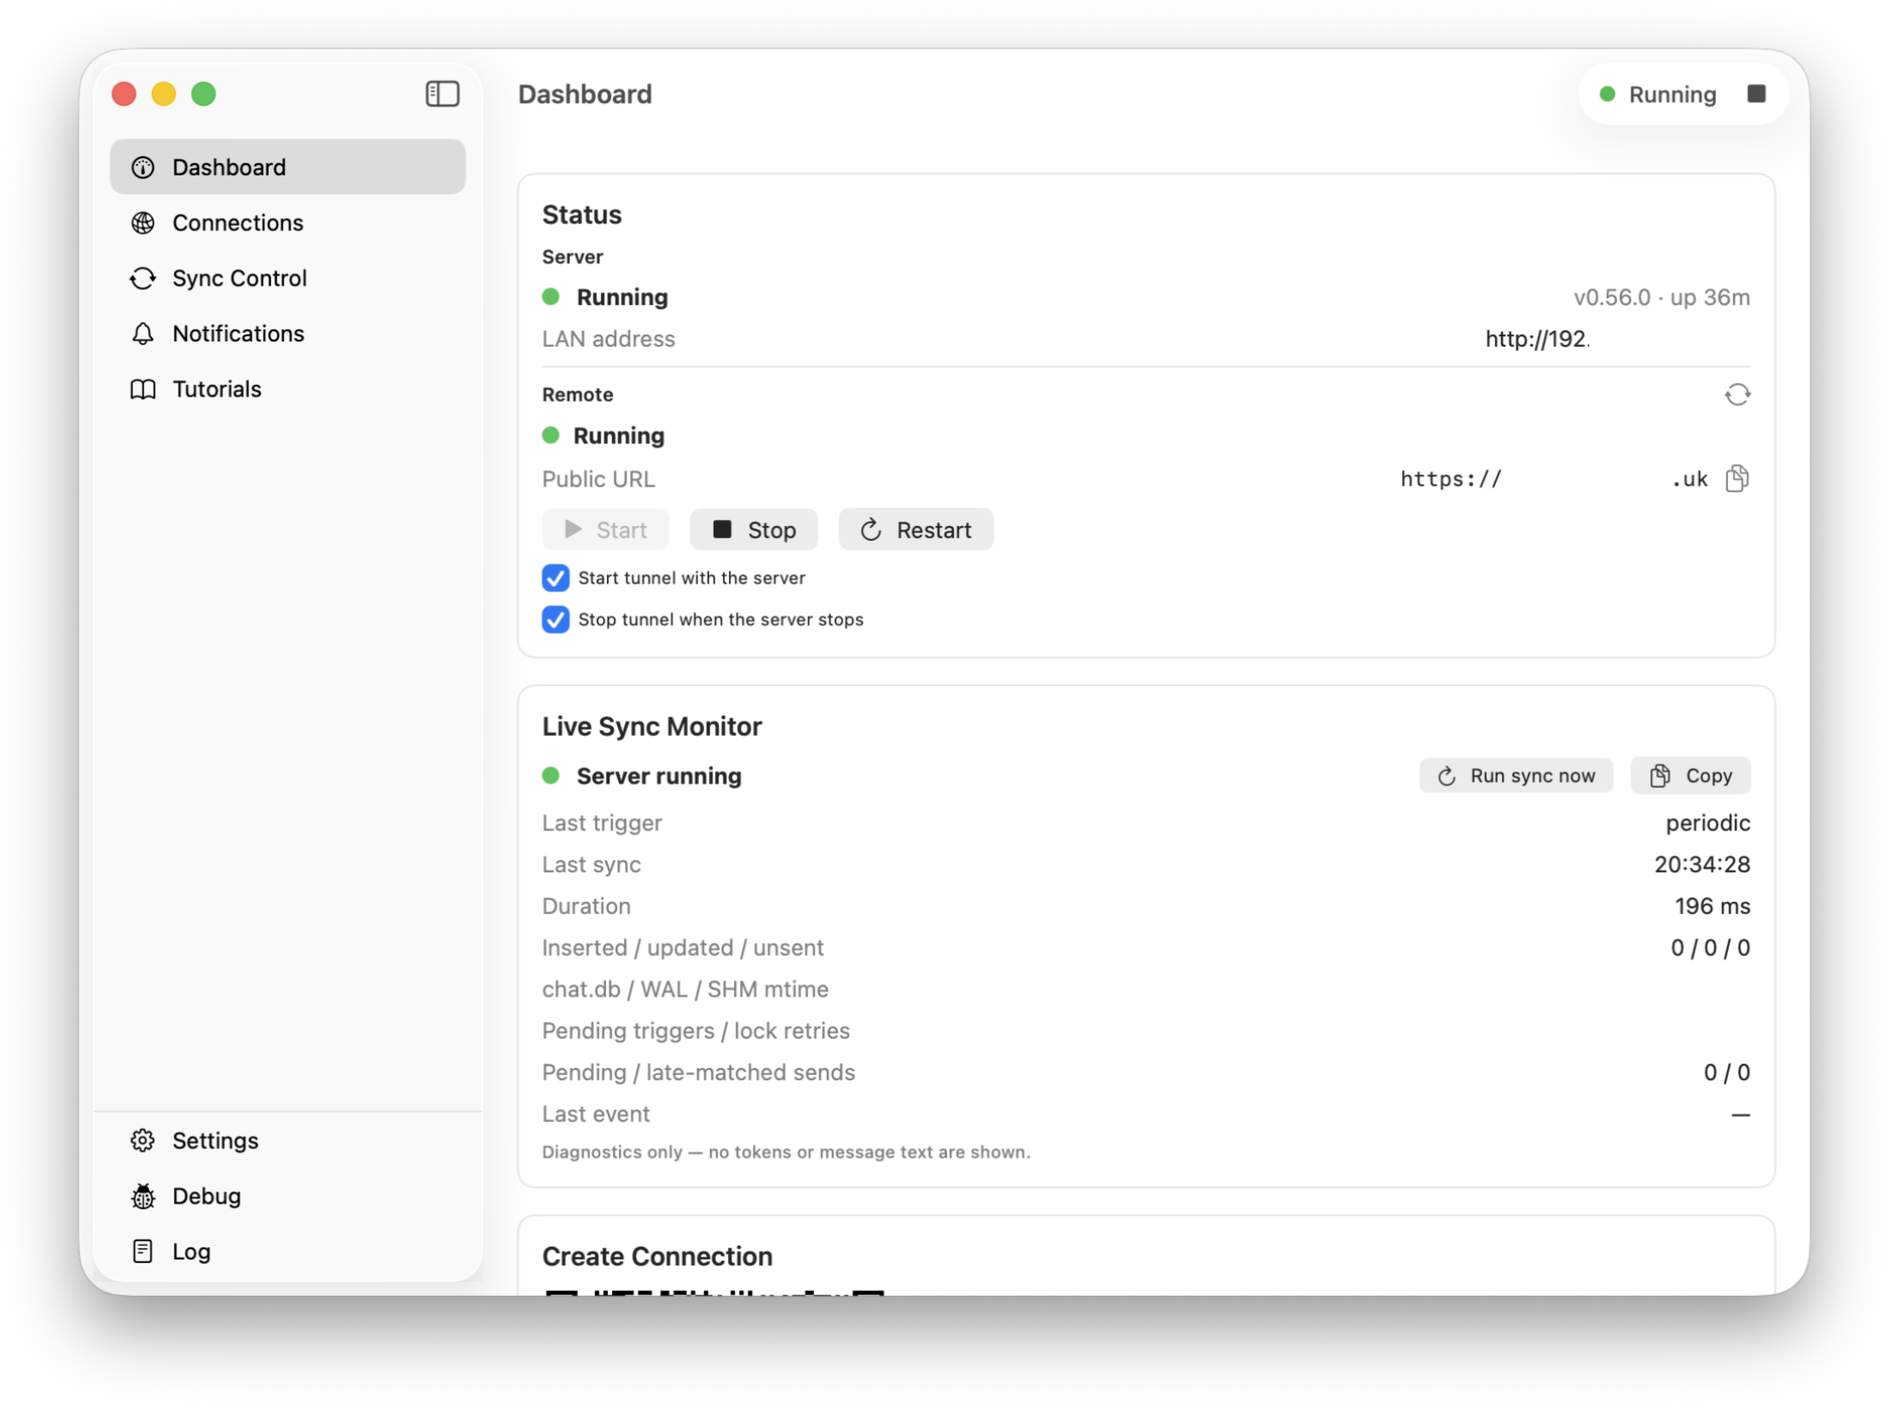Click the green zoom window button

click(204, 94)
